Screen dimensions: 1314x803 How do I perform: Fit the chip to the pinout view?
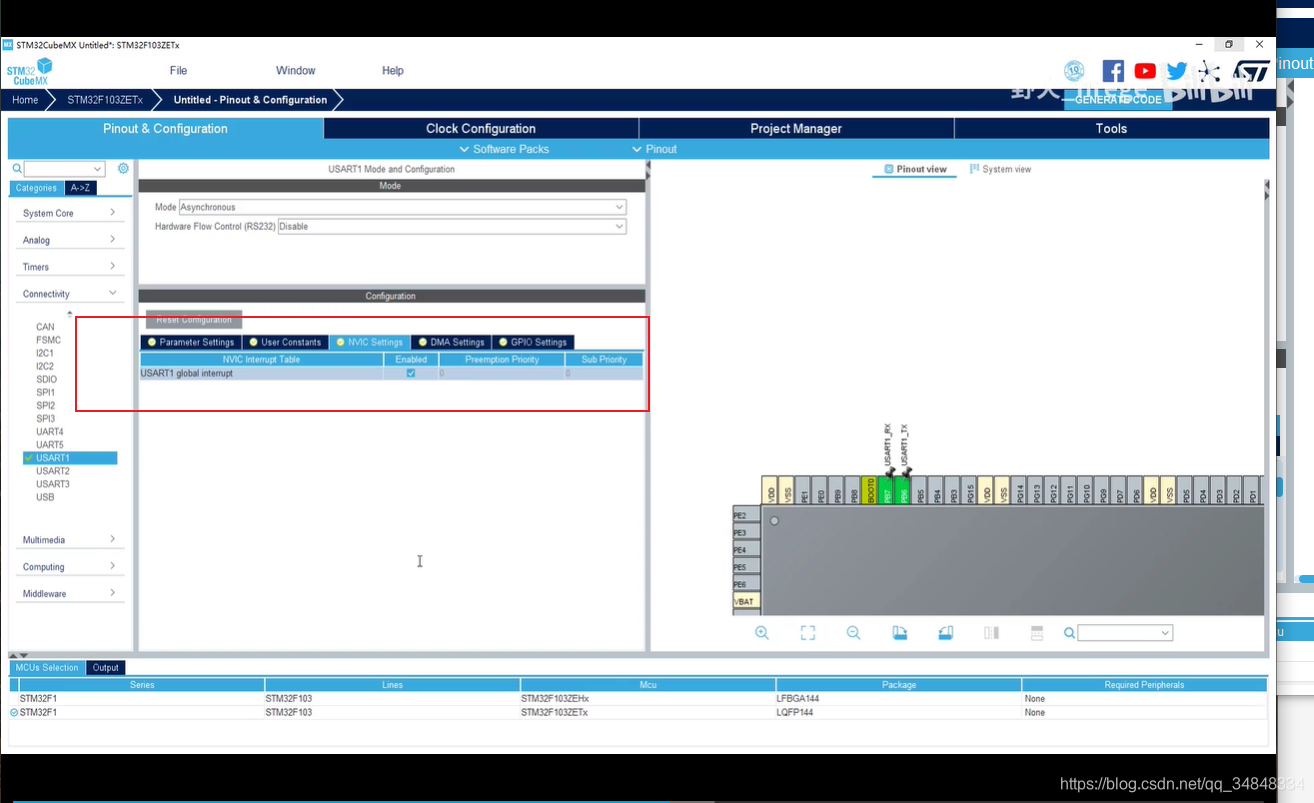(x=808, y=633)
